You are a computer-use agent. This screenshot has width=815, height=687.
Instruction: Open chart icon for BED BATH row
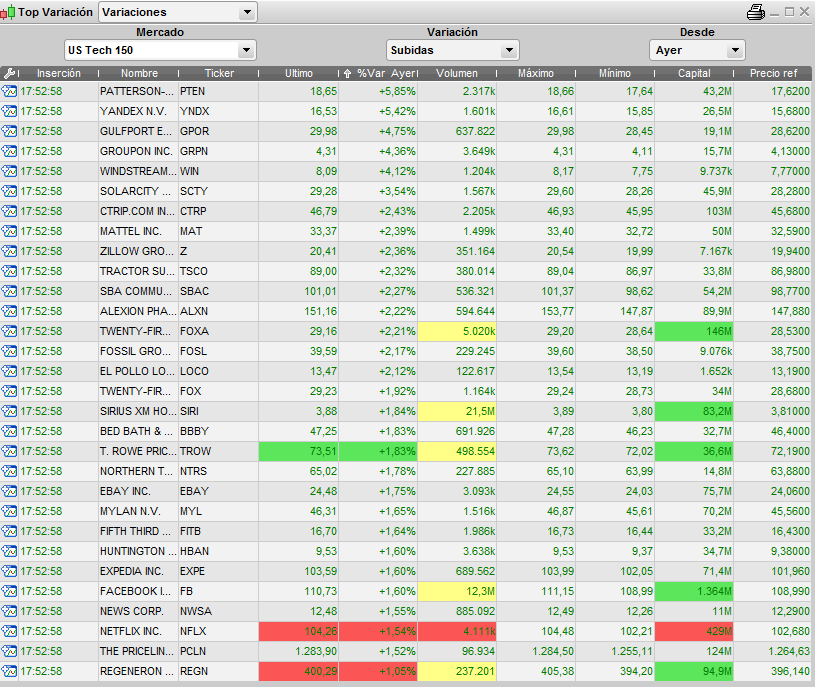click(9, 431)
